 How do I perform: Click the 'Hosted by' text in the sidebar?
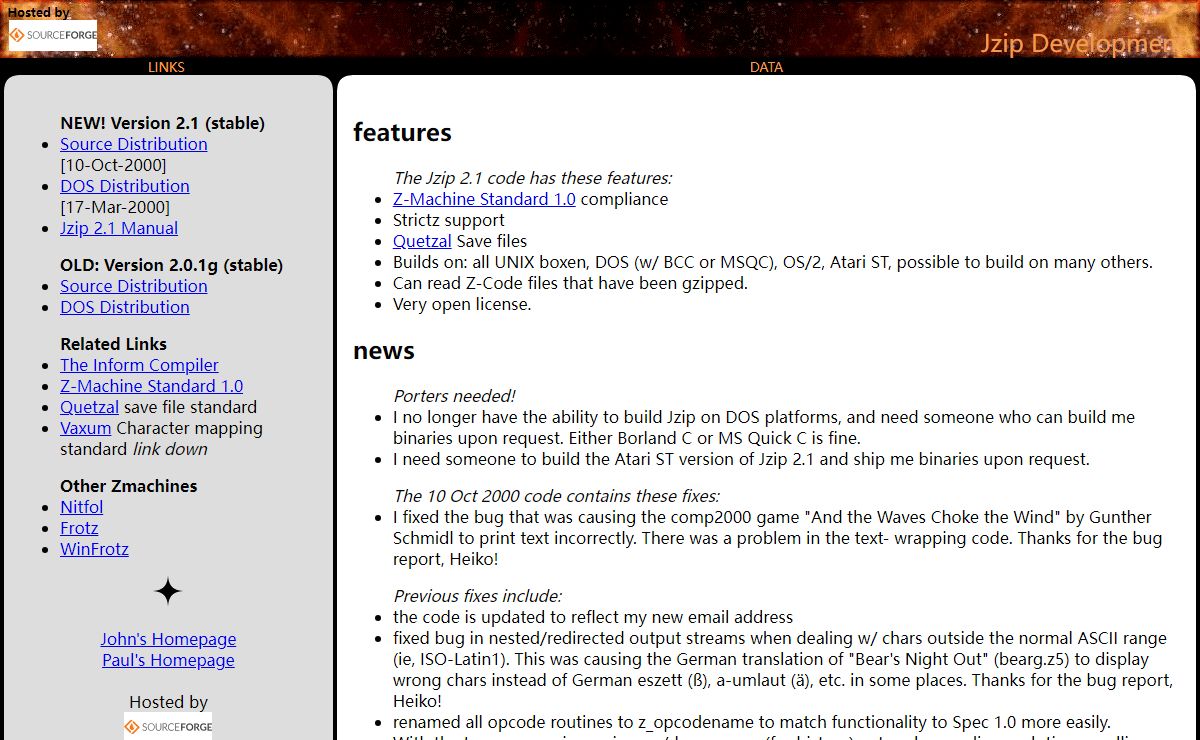tap(168, 702)
